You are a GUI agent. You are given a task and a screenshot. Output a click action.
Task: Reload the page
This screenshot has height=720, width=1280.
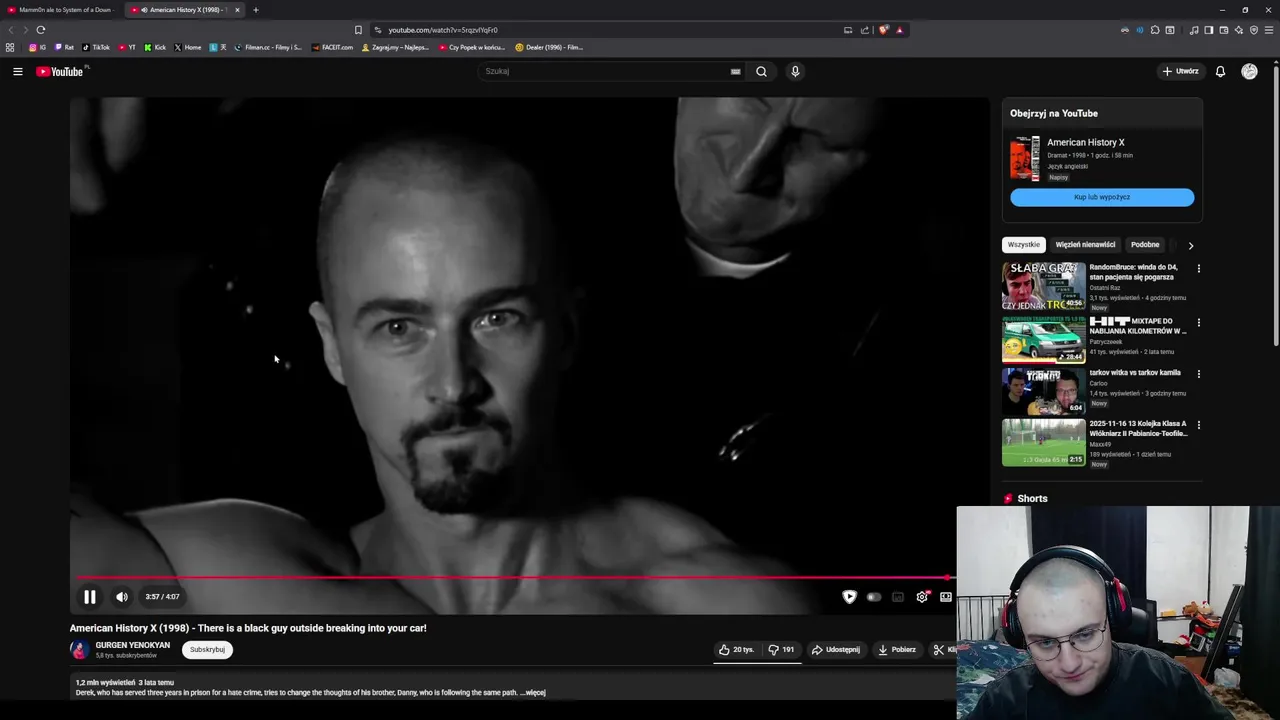[x=41, y=30]
